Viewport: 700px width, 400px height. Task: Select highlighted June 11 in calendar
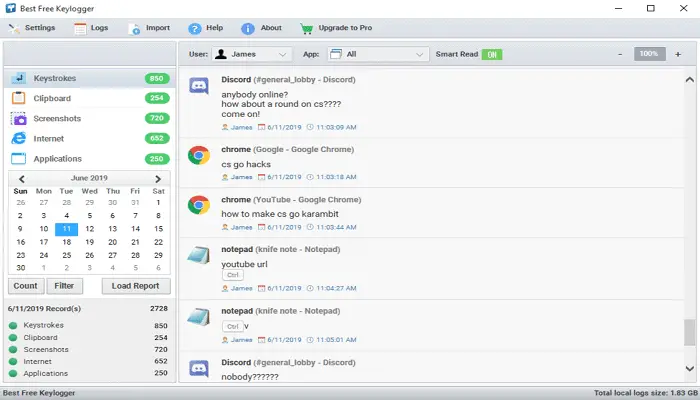click(x=67, y=229)
